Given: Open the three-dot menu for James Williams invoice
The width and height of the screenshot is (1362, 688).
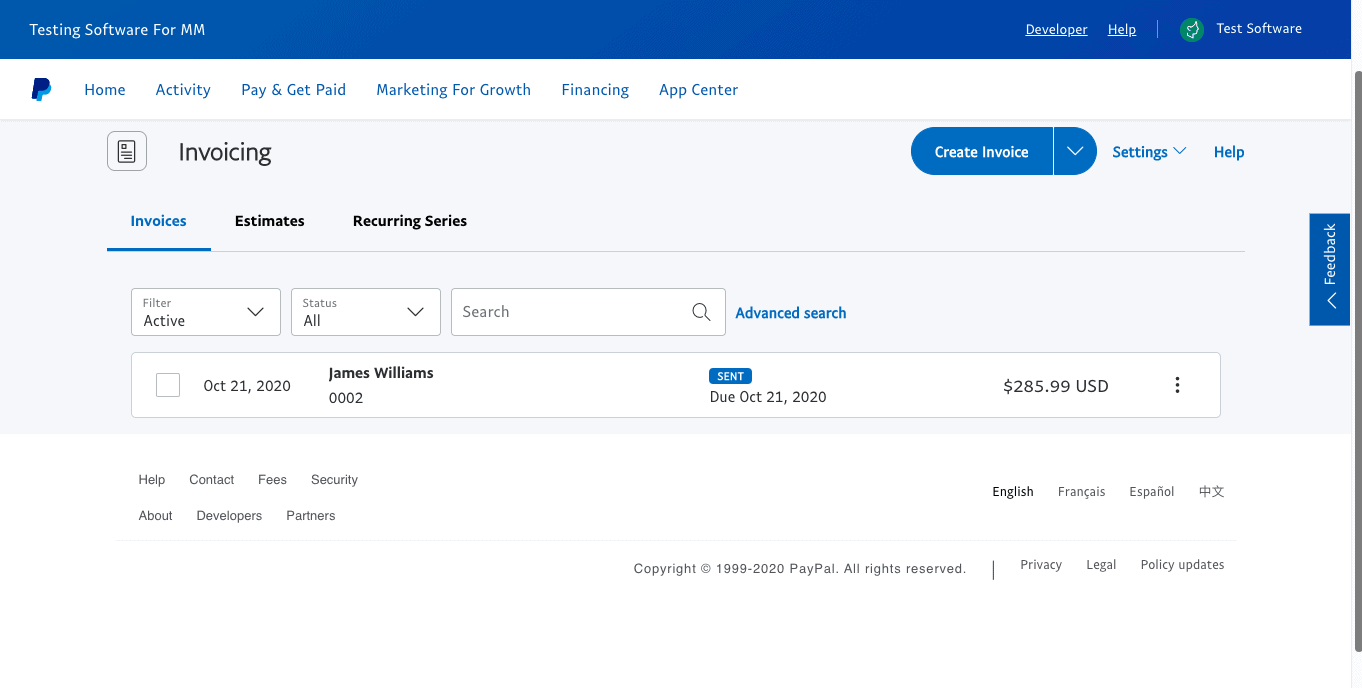Looking at the screenshot, I should pos(1177,385).
